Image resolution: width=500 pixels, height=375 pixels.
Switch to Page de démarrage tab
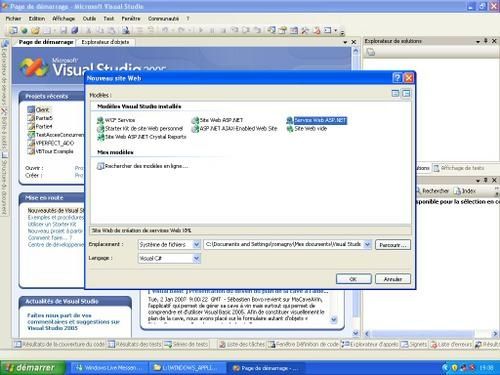coord(46,42)
